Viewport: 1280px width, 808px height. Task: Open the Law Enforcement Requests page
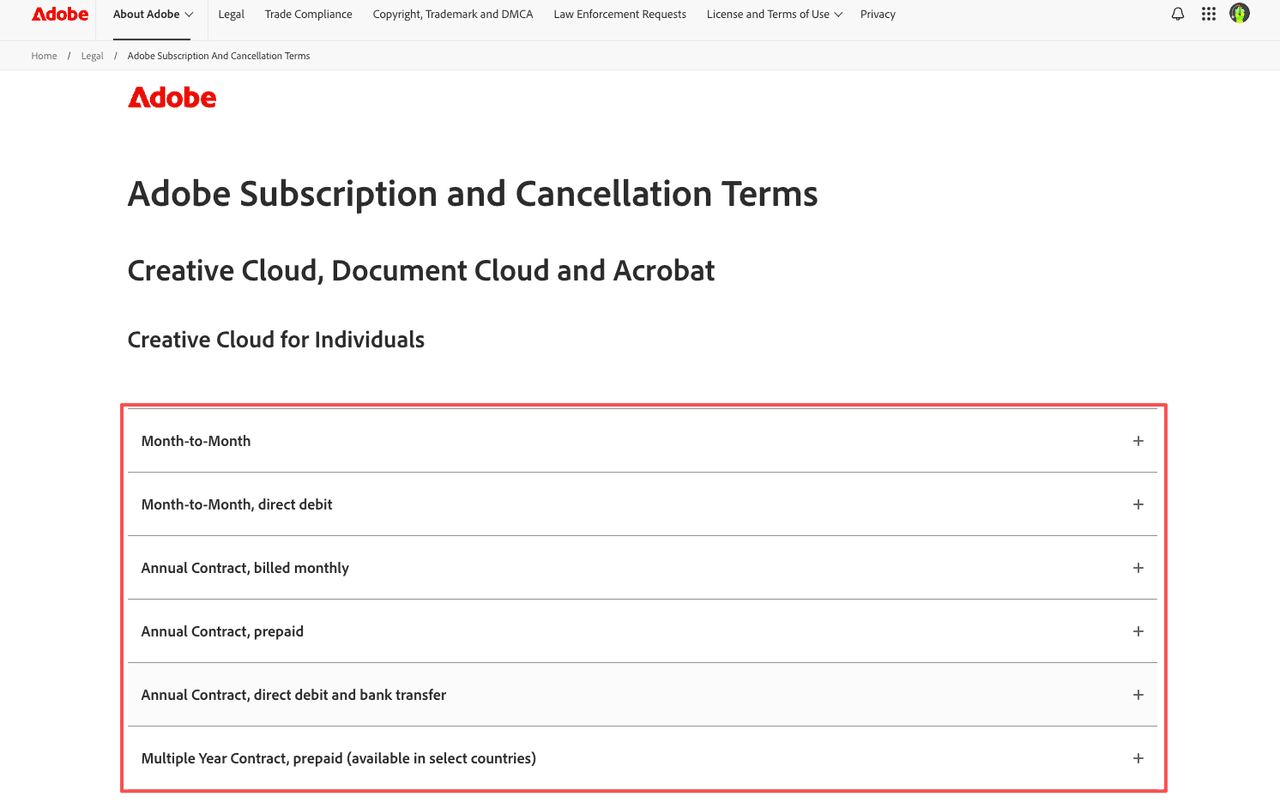click(619, 14)
